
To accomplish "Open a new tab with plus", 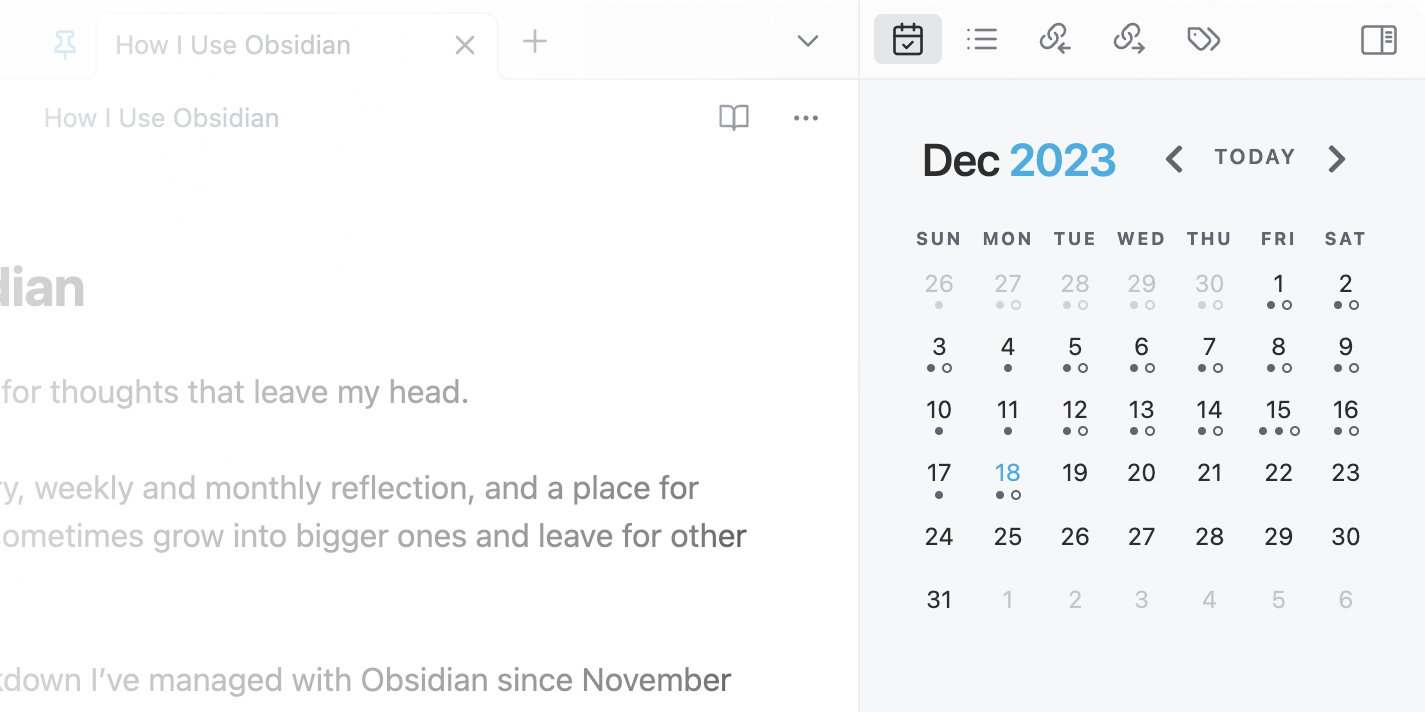I will (x=534, y=41).
